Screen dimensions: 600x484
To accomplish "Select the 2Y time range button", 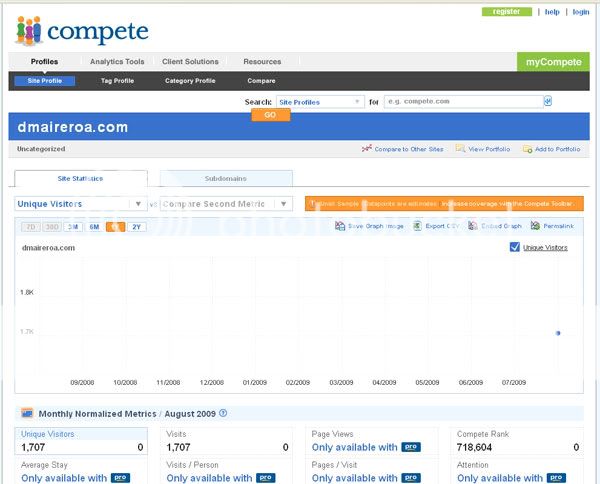I will (x=137, y=227).
